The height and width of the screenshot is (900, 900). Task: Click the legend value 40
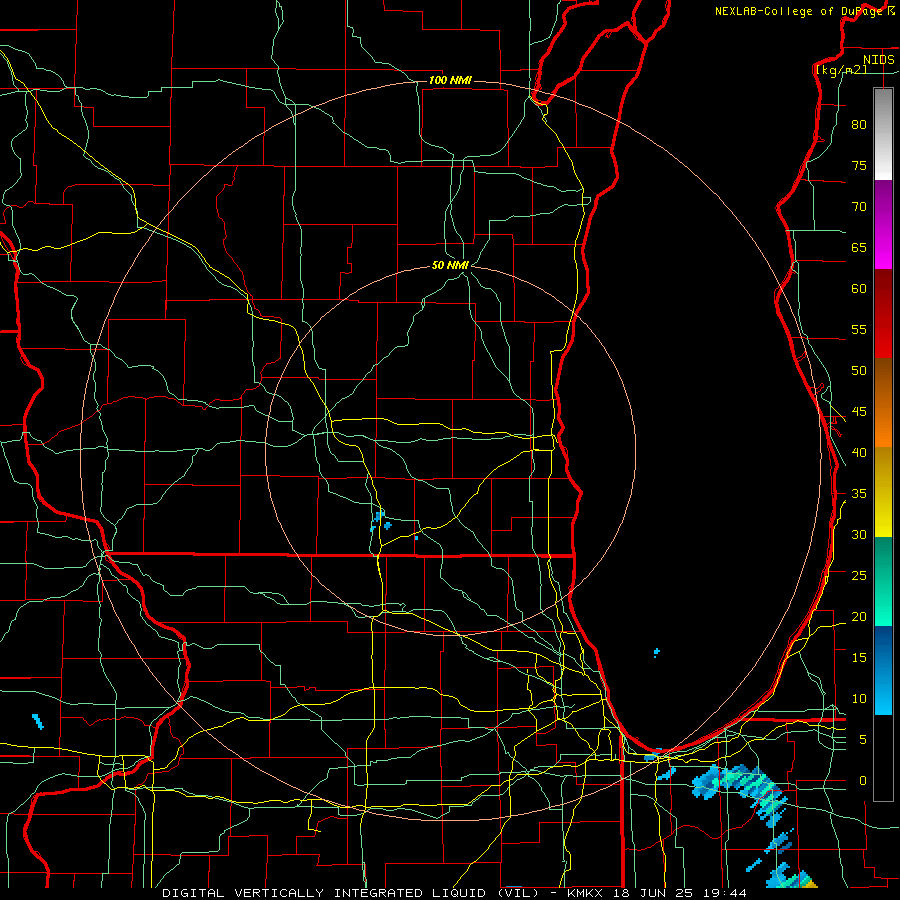(x=859, y=453)
